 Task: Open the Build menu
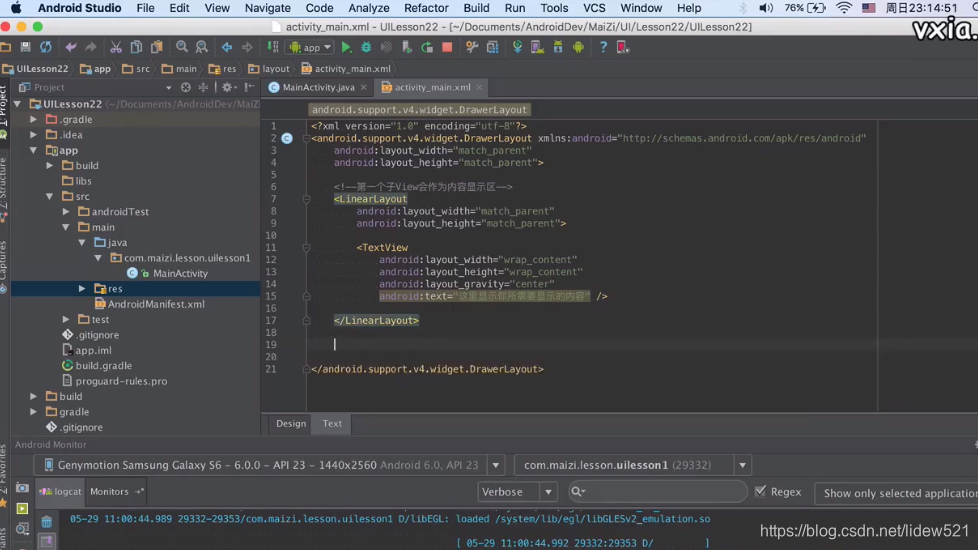[477, 8]
